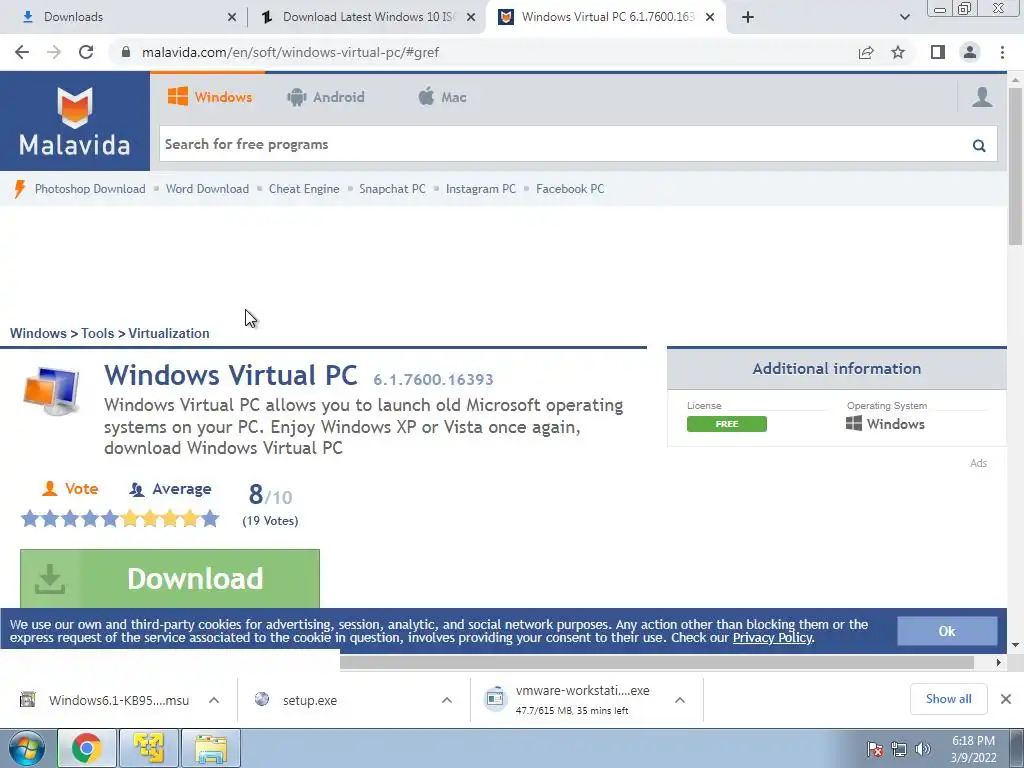Expand options for vmware-workstation download
Viewport: 1024px width, 768px height.
(x=680, y=700)
